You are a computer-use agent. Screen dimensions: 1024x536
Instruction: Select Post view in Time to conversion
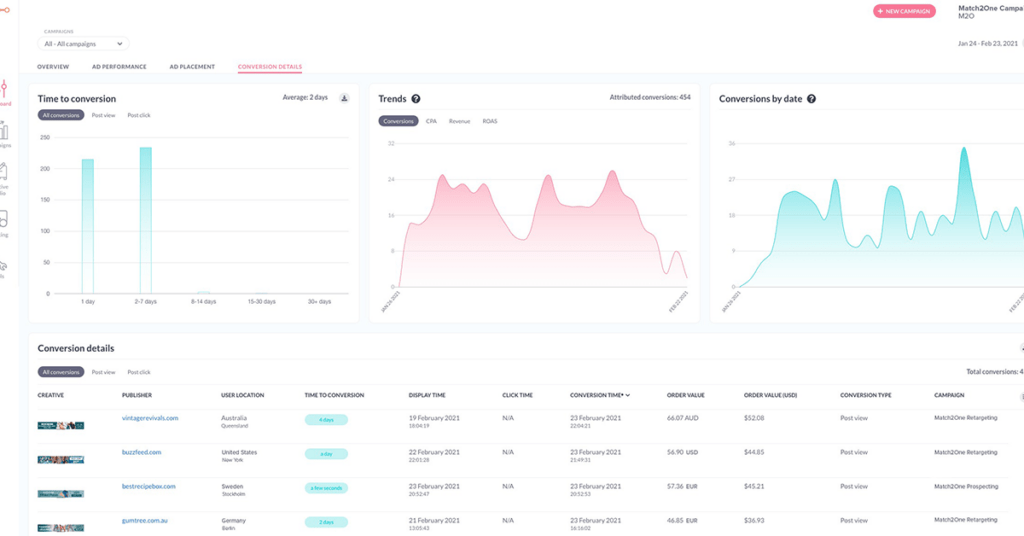103,115
